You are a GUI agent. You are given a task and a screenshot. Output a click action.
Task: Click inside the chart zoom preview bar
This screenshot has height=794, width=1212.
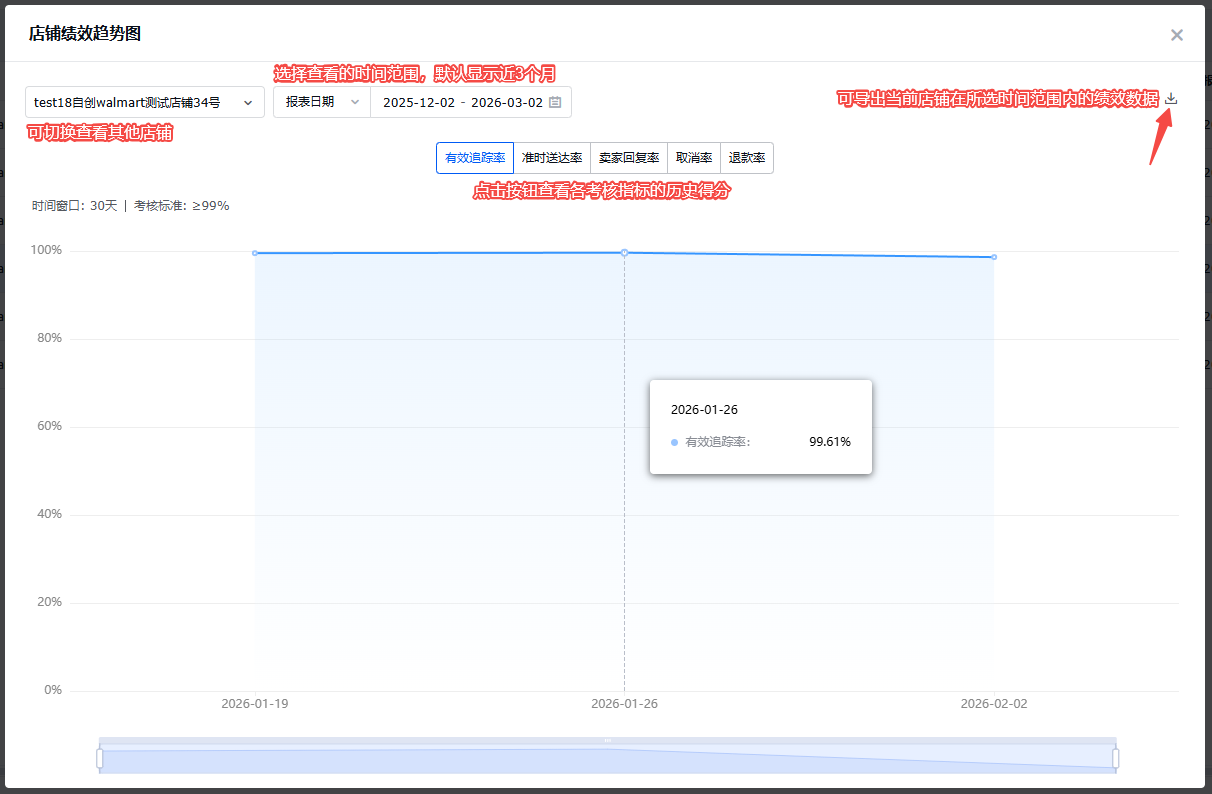pyautogui.click(x=400, y=760)
